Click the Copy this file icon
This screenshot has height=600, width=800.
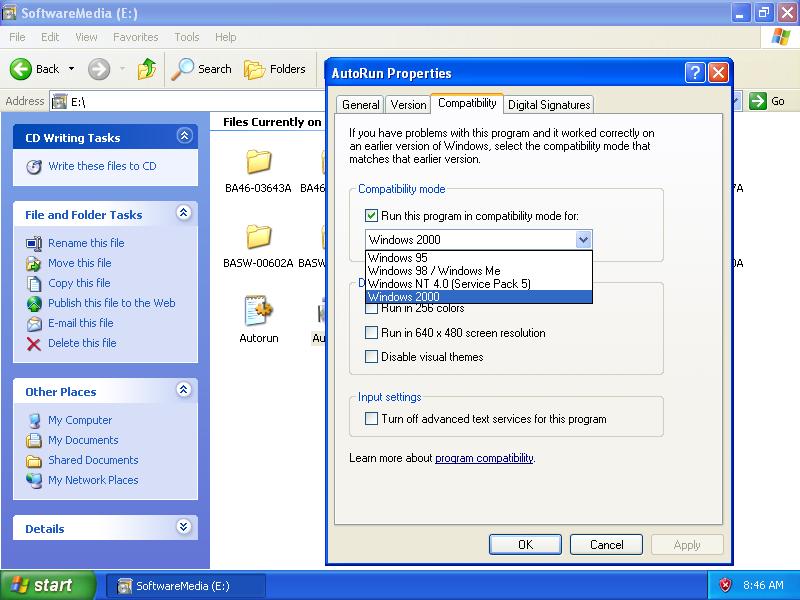pos(34,283)
